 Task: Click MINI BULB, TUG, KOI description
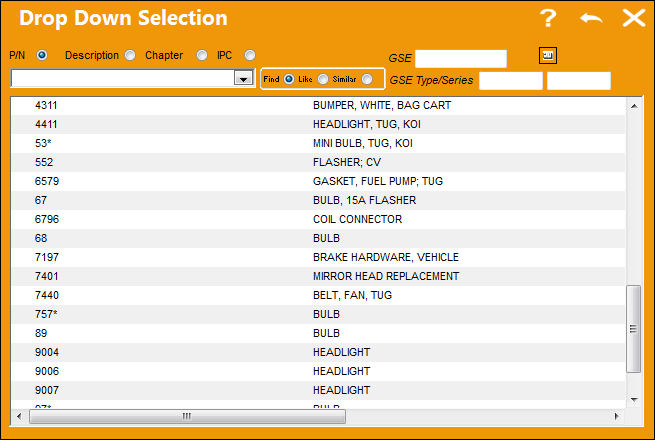[363, 143]
